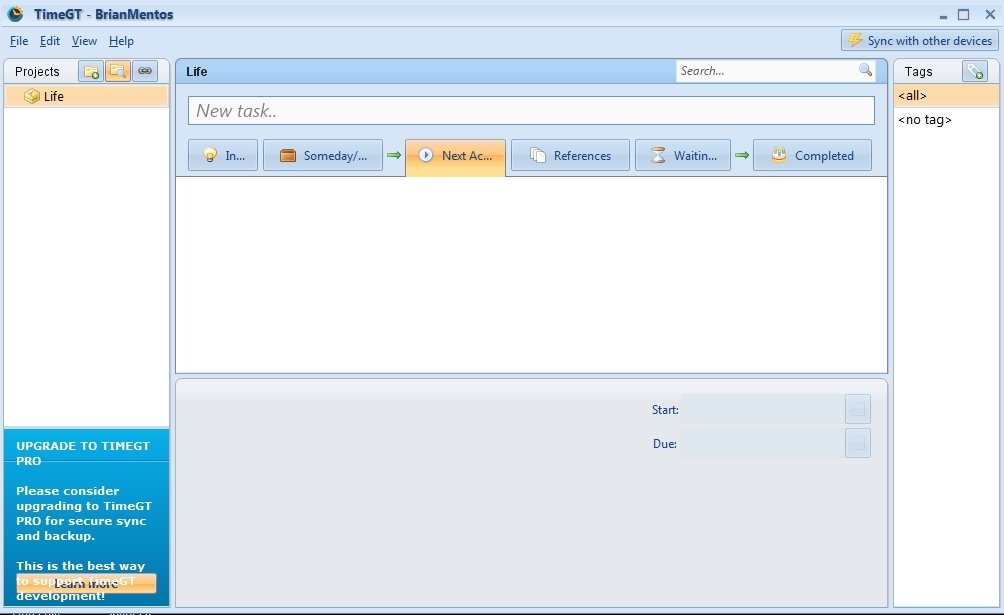
Task: Select the <all> tag filter
Action: point(946,95)
